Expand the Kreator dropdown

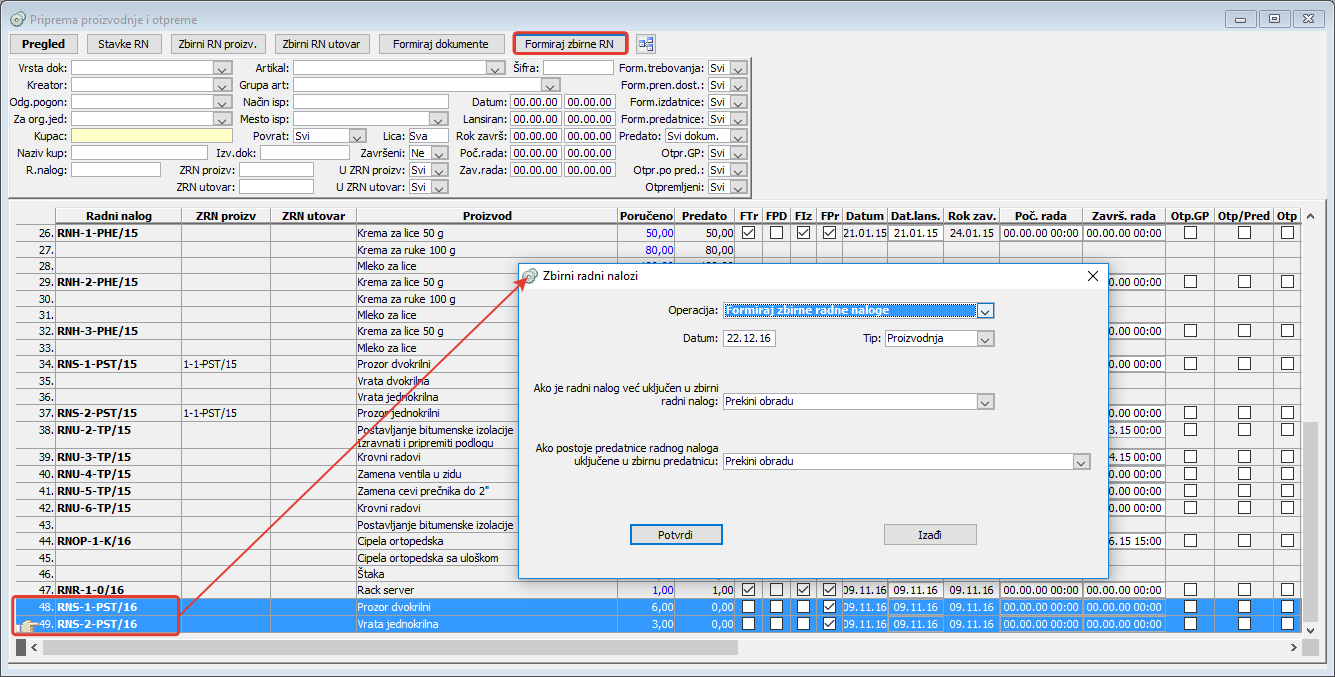pyautogui.click(x=223, y=85)
